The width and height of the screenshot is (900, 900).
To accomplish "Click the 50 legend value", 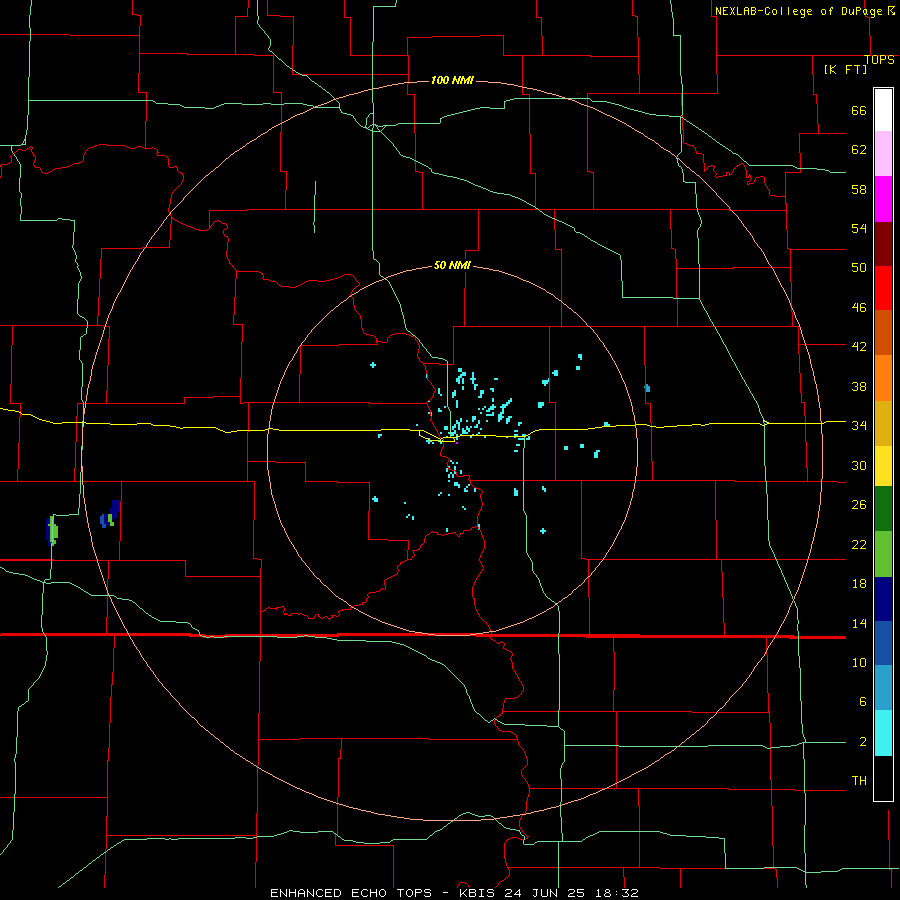I will click(x=859, y=267).
